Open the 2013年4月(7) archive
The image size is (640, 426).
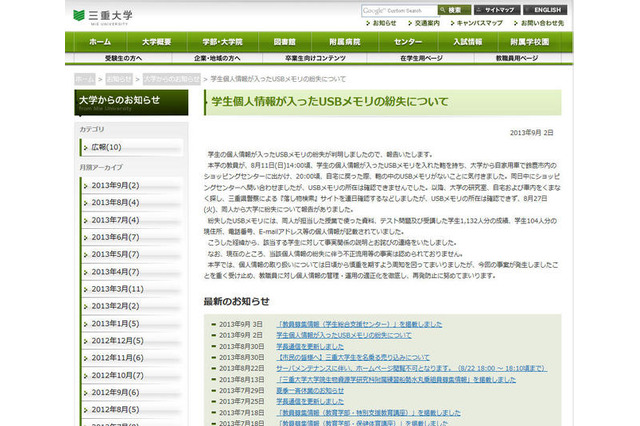(131, 272)
